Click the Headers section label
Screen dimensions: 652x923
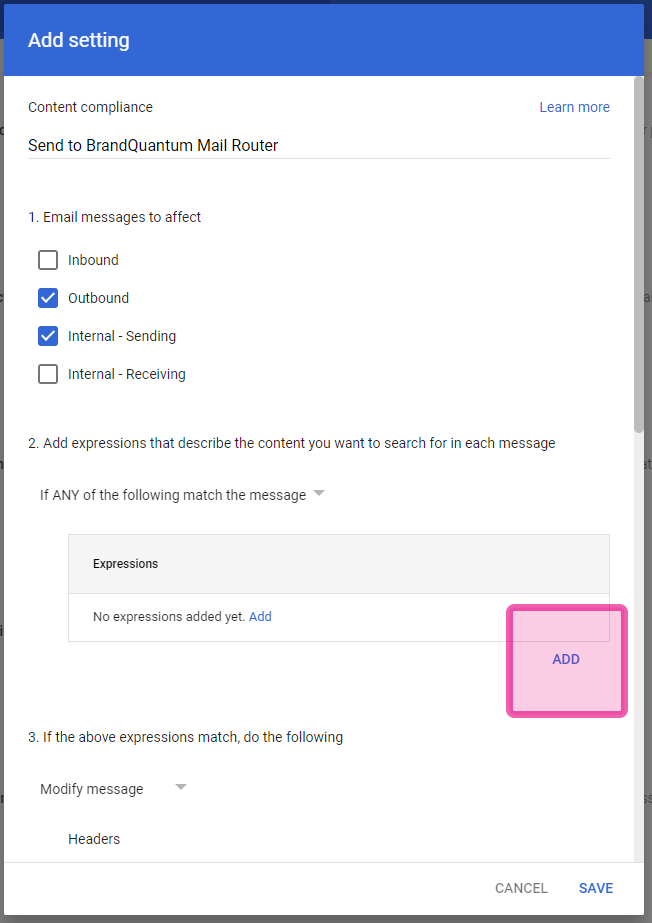pos(94,839)
